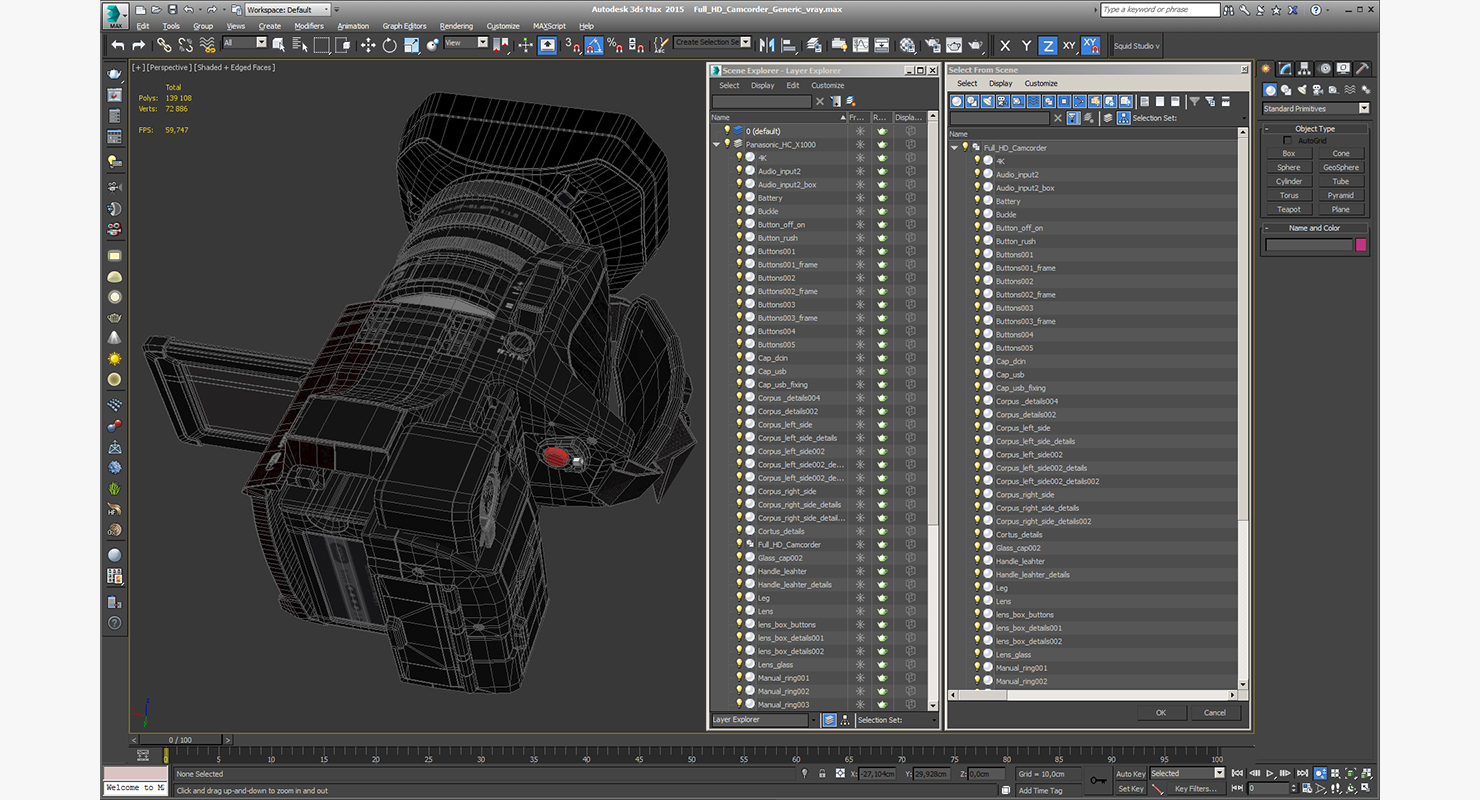Click the Render Setup icon
The width and height of the screenshot is (1480, 800).
pyautogui.click(x=932, y=45)
